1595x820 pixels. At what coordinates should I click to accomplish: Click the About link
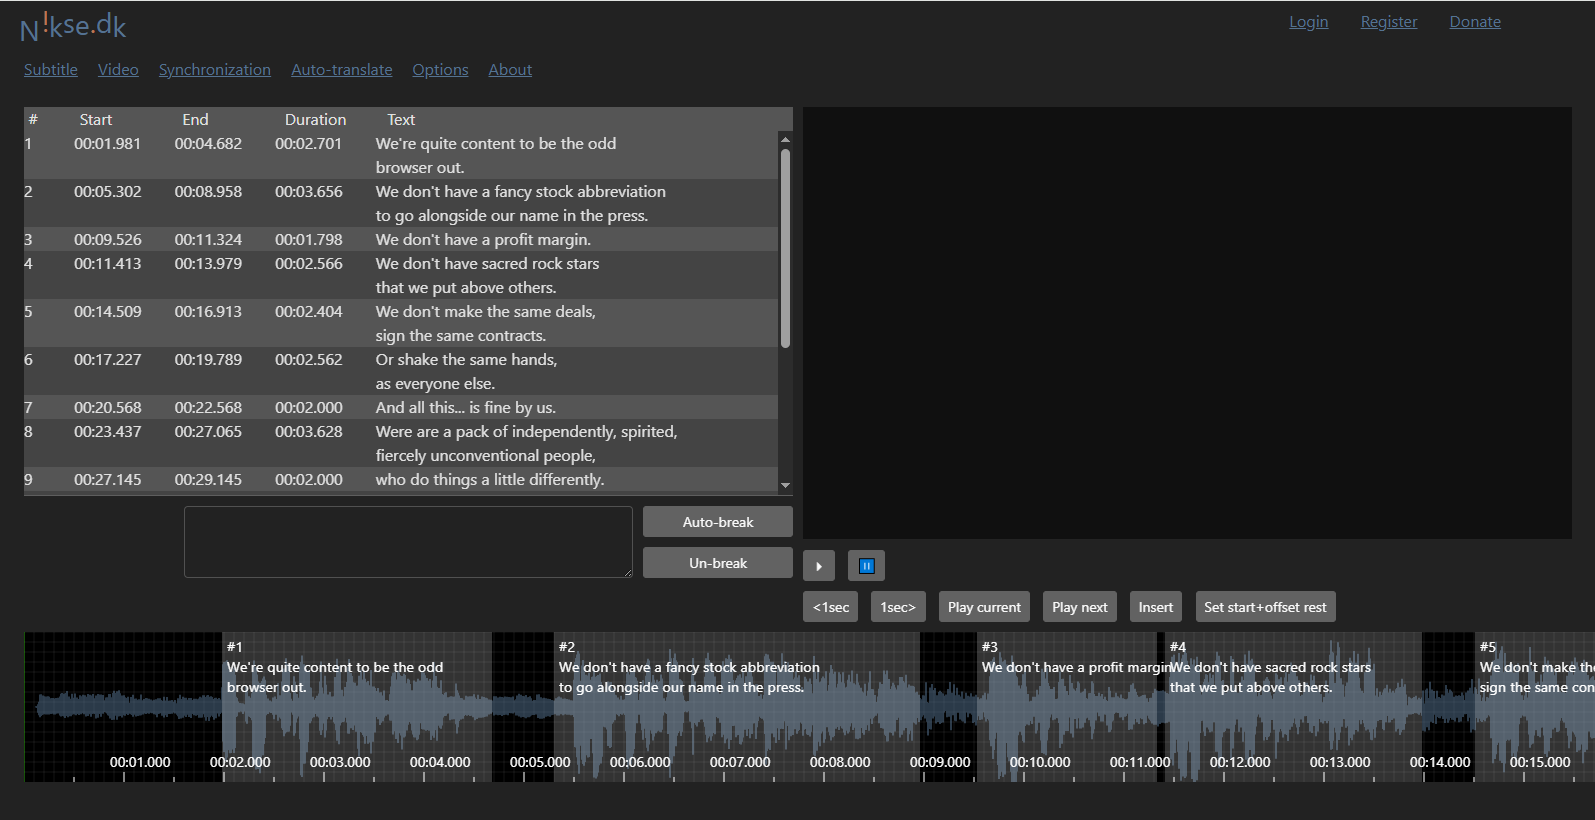click(509, 70)
